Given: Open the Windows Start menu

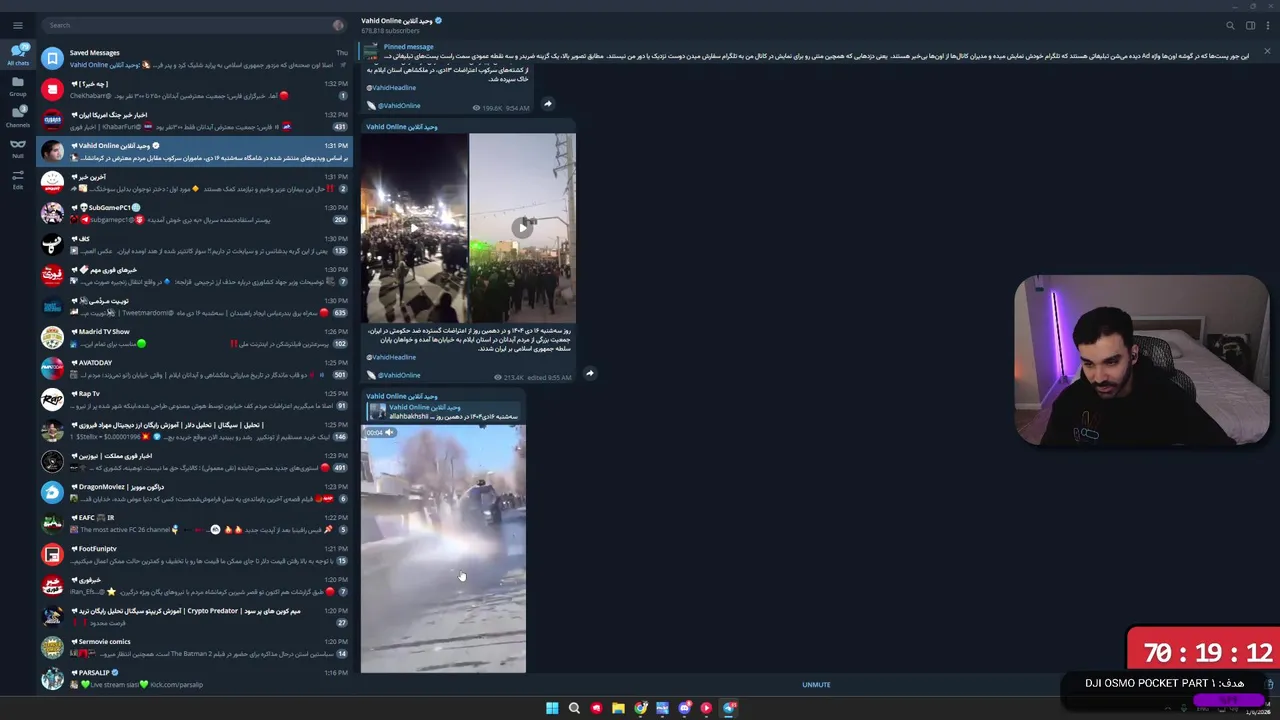Looking at the screenshot, I should coord(552,708).
